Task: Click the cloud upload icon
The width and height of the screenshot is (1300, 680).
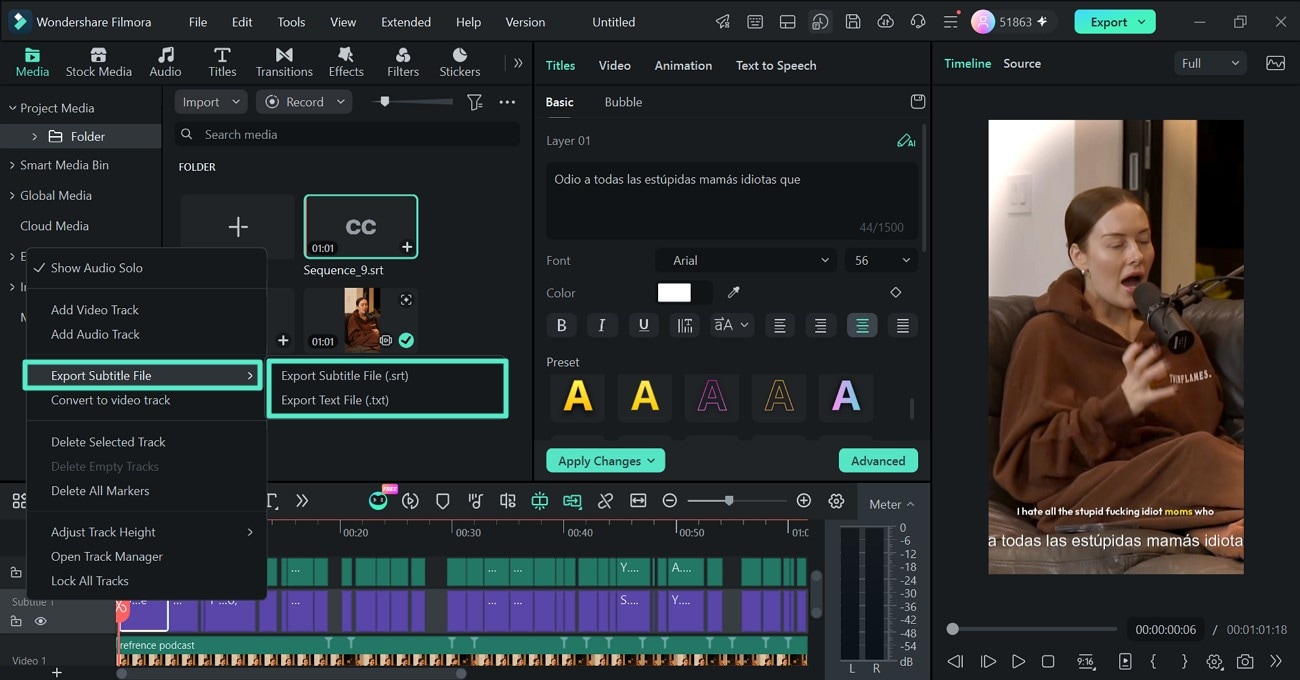Action: [885, 22]
